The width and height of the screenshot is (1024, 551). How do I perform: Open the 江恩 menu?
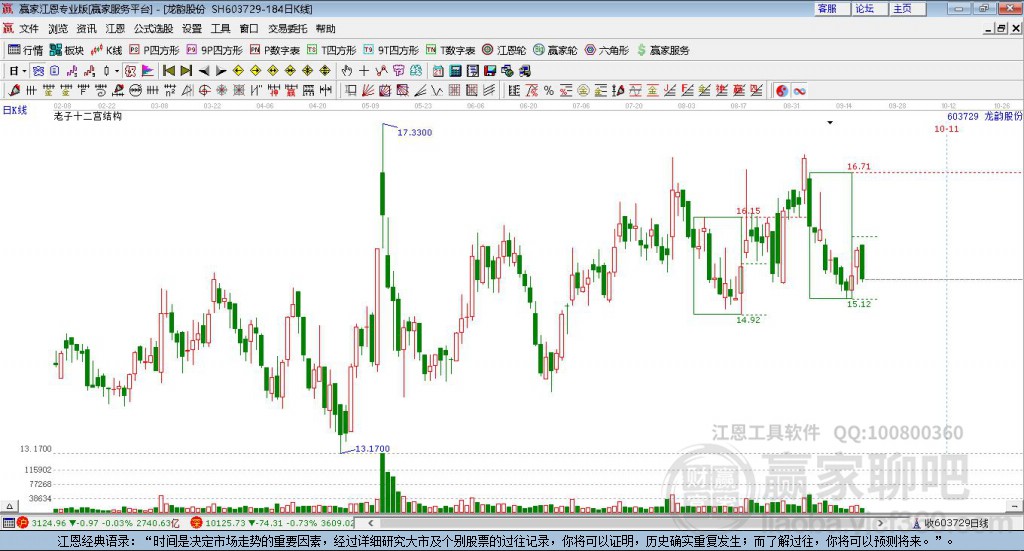(115, 29)
